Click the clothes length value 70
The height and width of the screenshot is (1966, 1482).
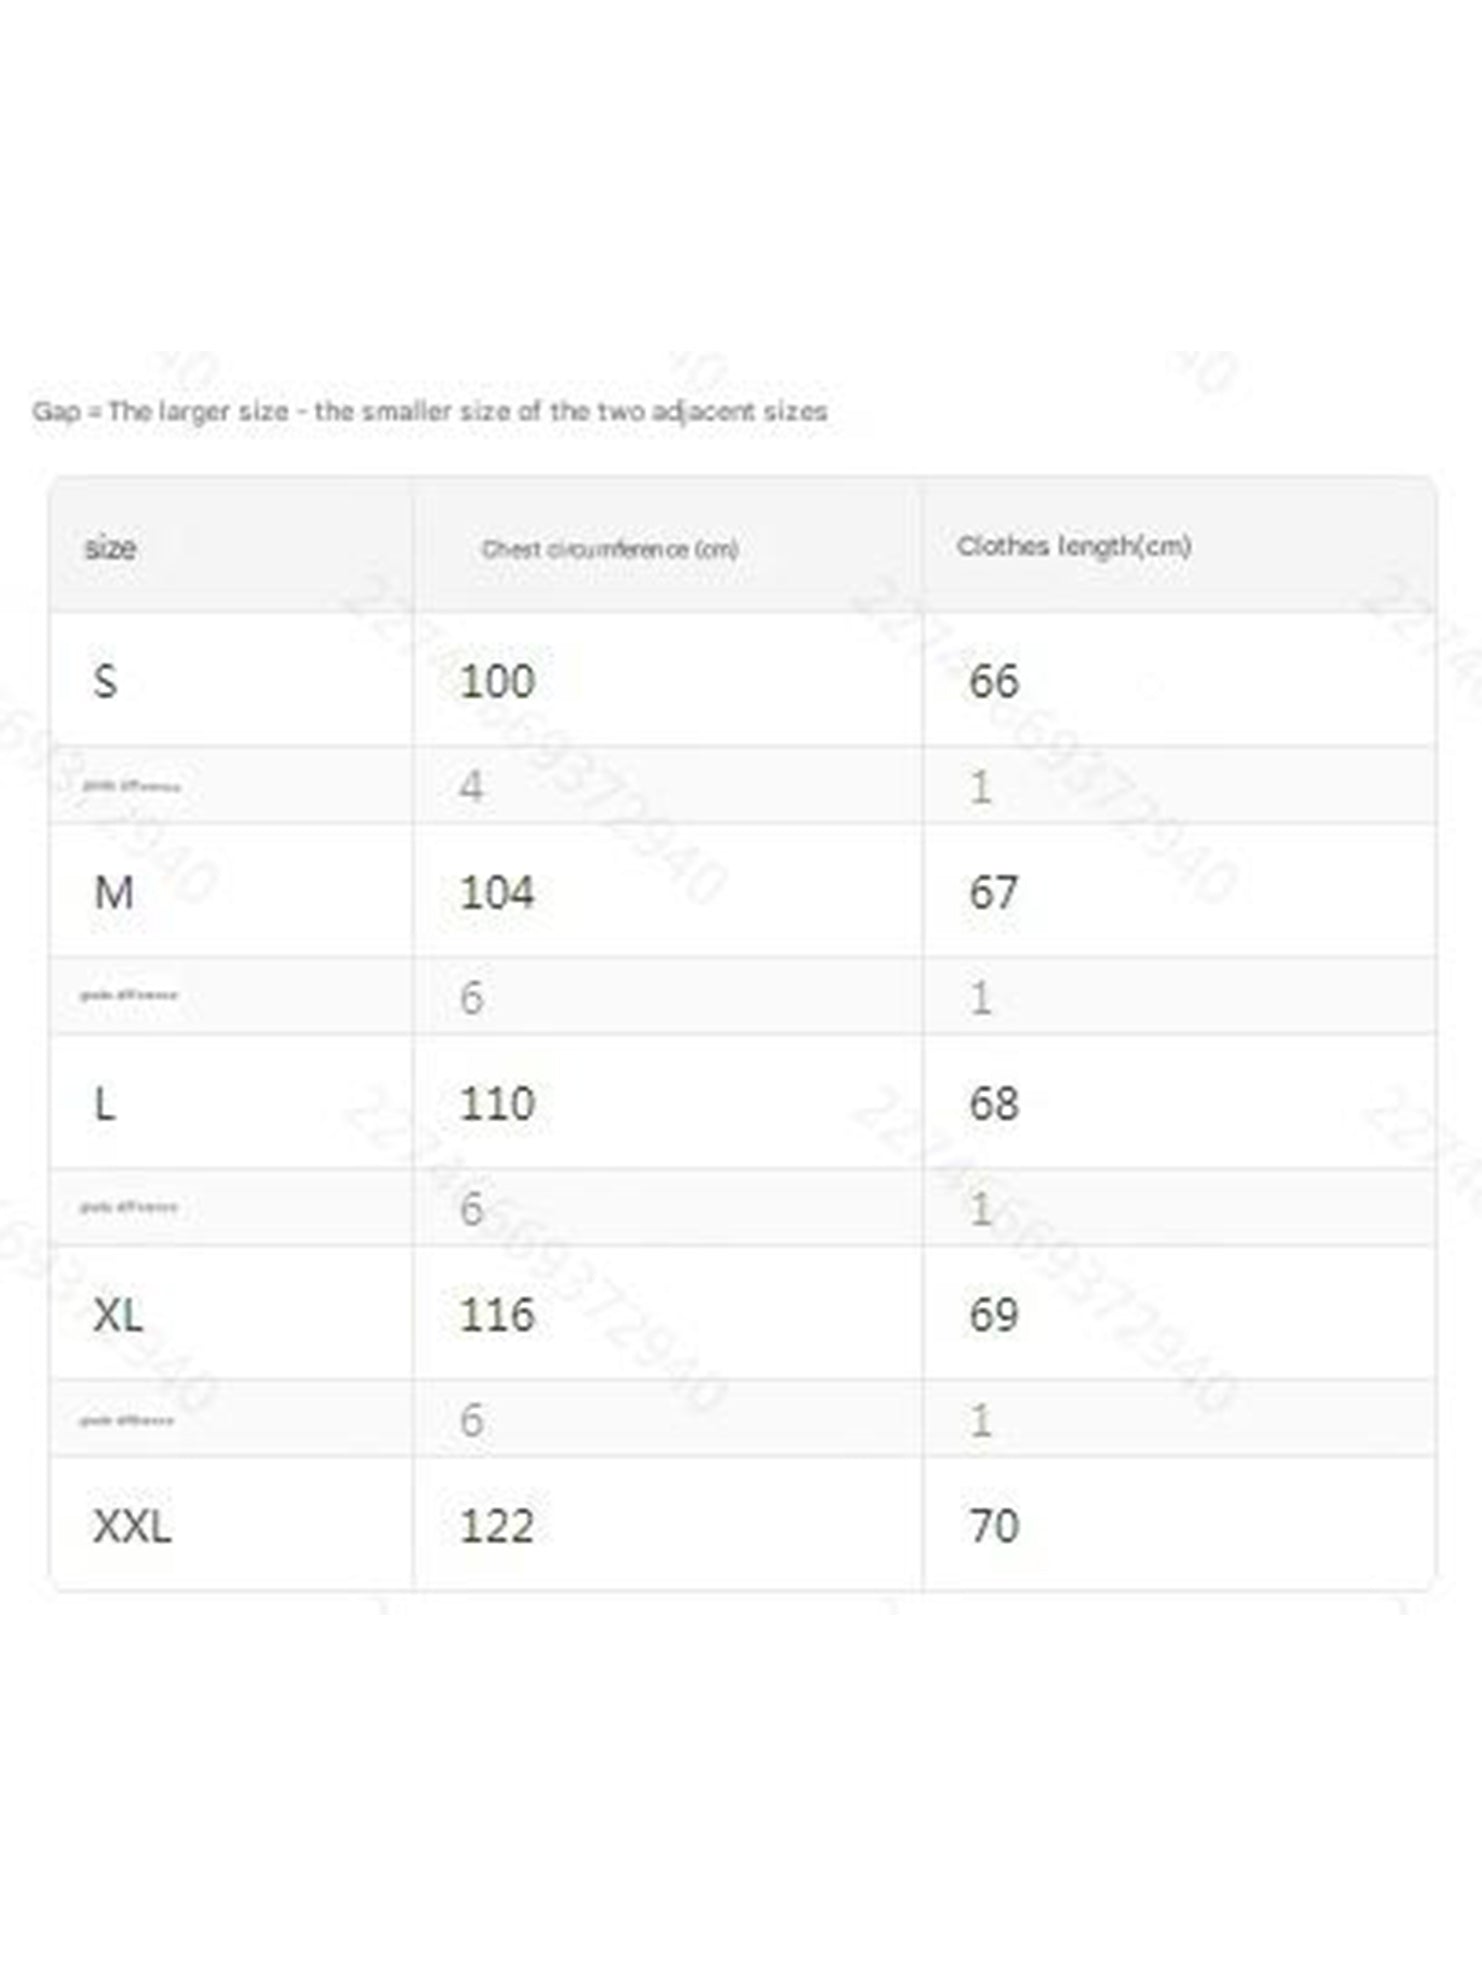click(x=994, y=1526)
